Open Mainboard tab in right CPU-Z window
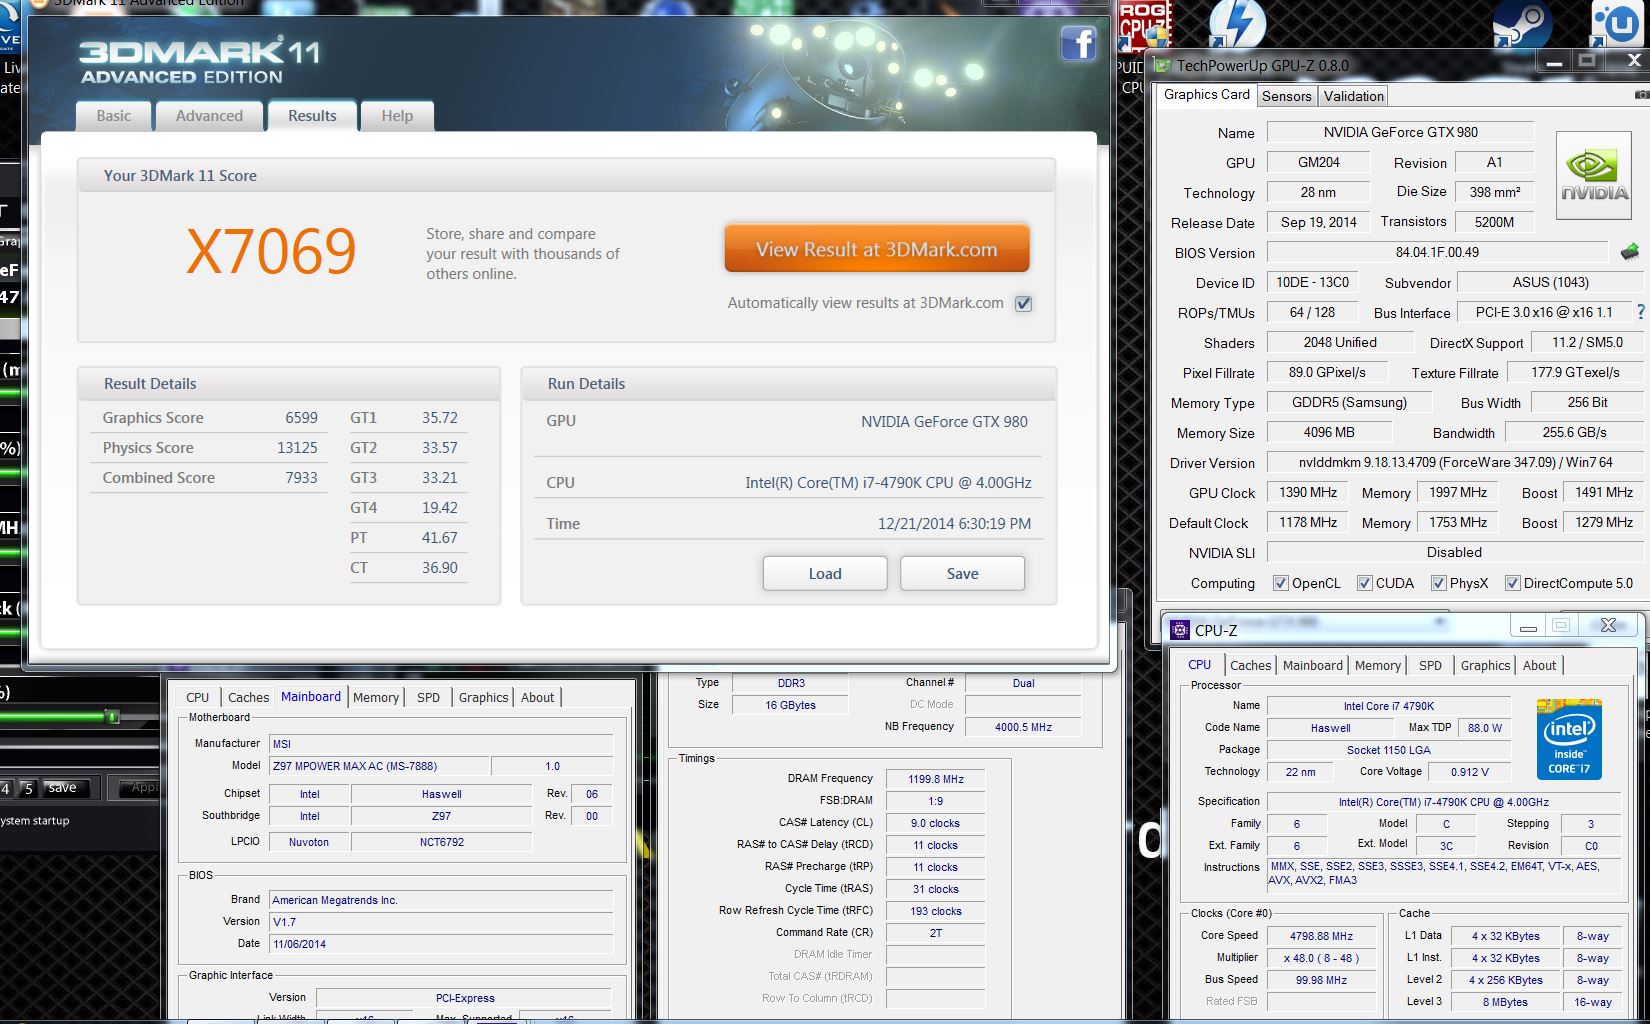The height and width of the screenshot is (1024, 1650). pos(1312,665)
